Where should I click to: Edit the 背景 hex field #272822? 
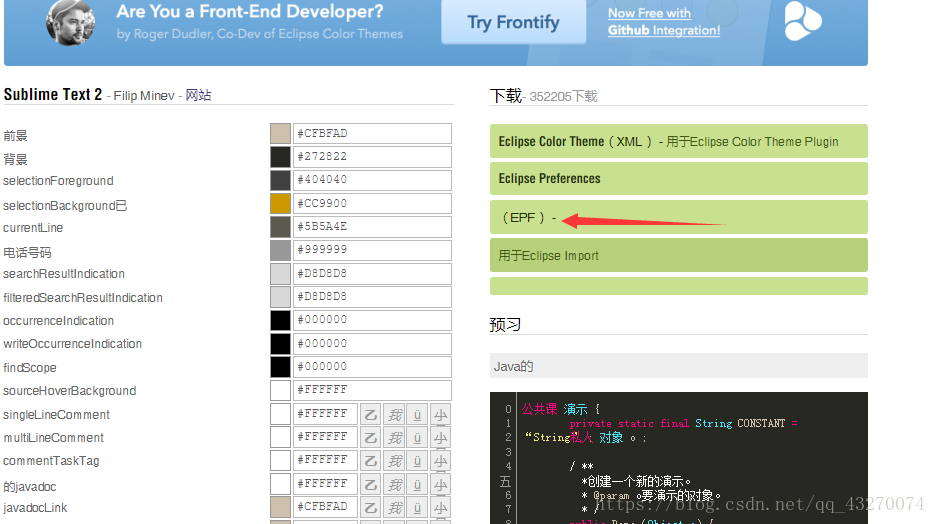click(x=372, y=156)
